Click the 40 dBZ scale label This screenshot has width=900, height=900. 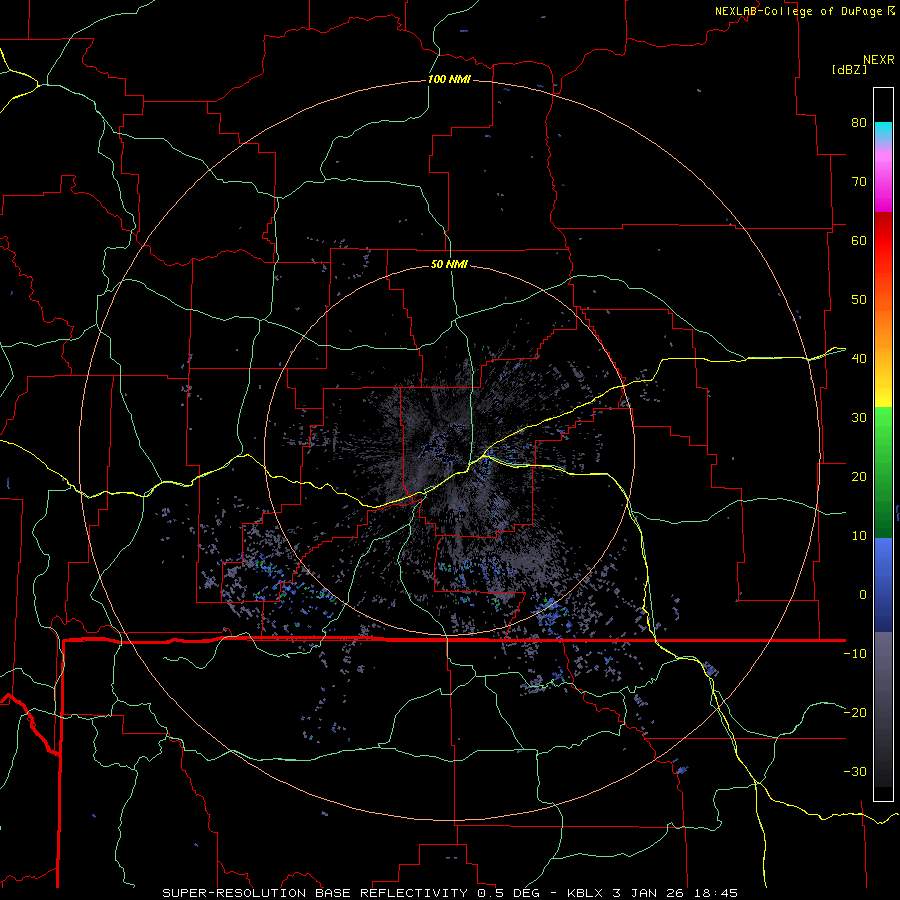pos(859,359)
